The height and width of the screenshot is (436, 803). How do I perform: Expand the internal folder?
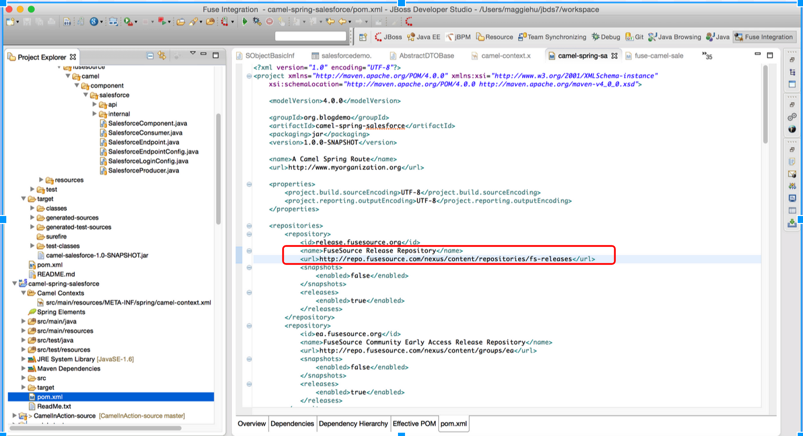click(94, 114)
